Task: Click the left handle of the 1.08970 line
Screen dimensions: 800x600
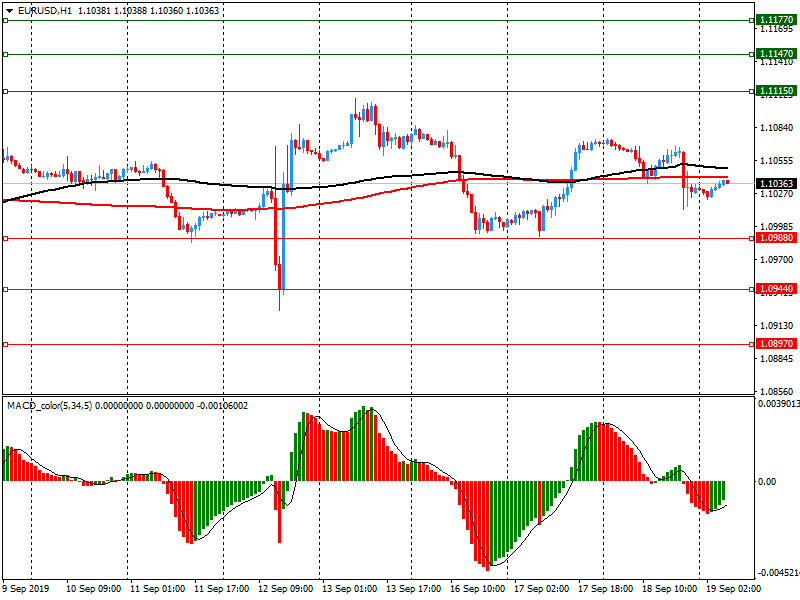Action: tap(6, 344)
